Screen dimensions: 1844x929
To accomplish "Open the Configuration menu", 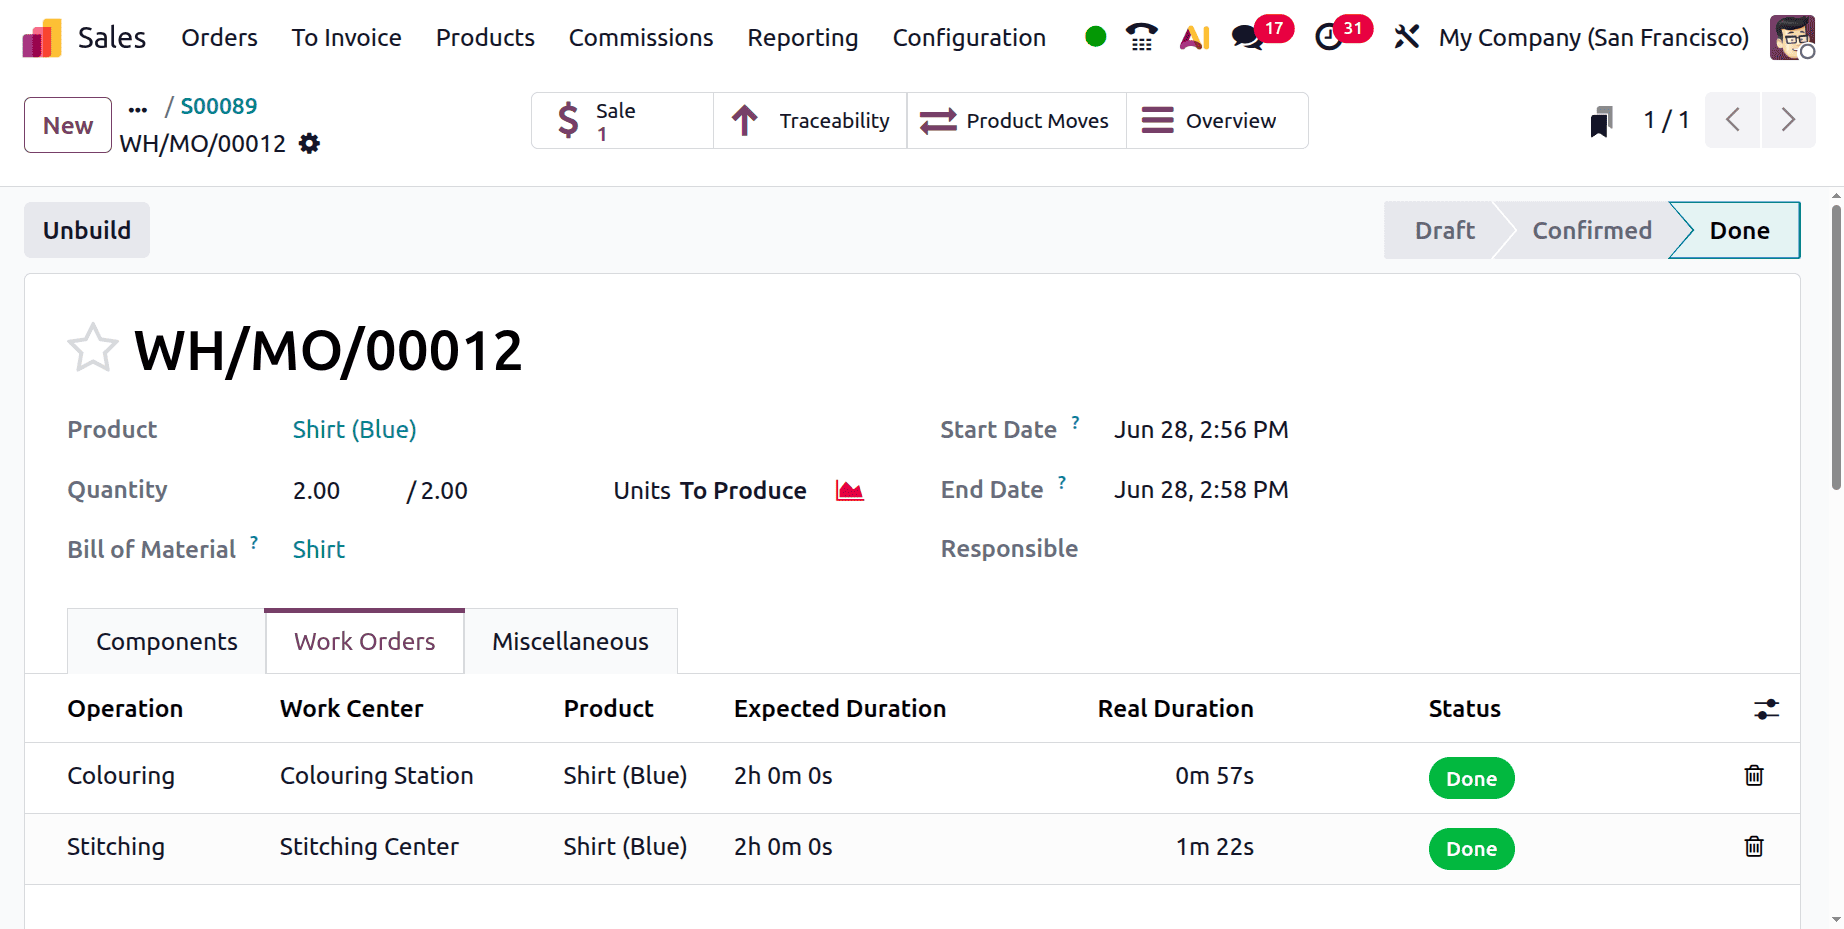I will click(969, 38).
